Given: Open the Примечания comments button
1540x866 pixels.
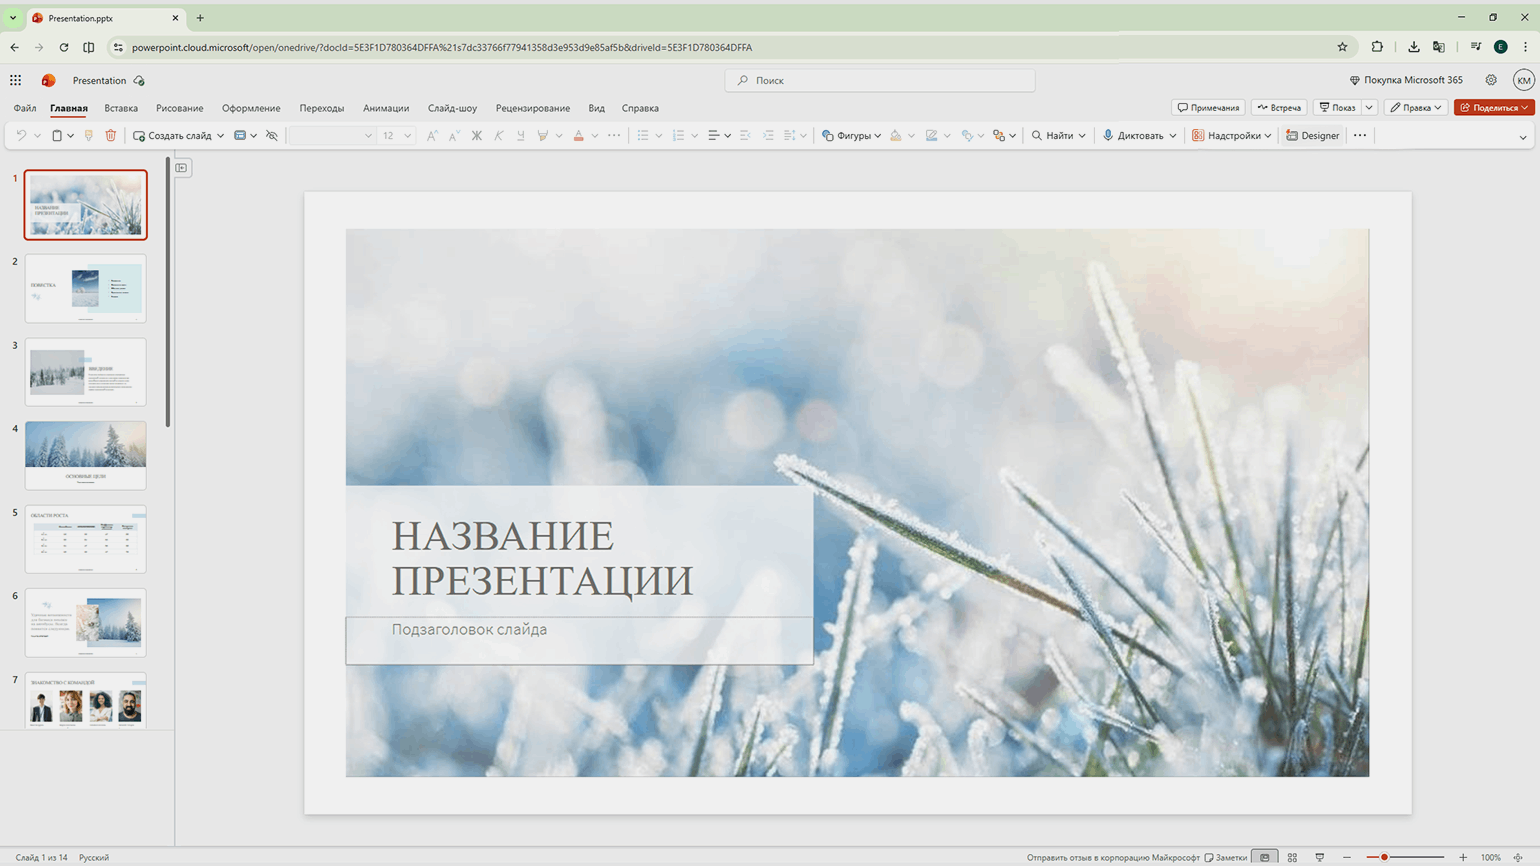Looking at the screenshot, I should coord(1208,108).
